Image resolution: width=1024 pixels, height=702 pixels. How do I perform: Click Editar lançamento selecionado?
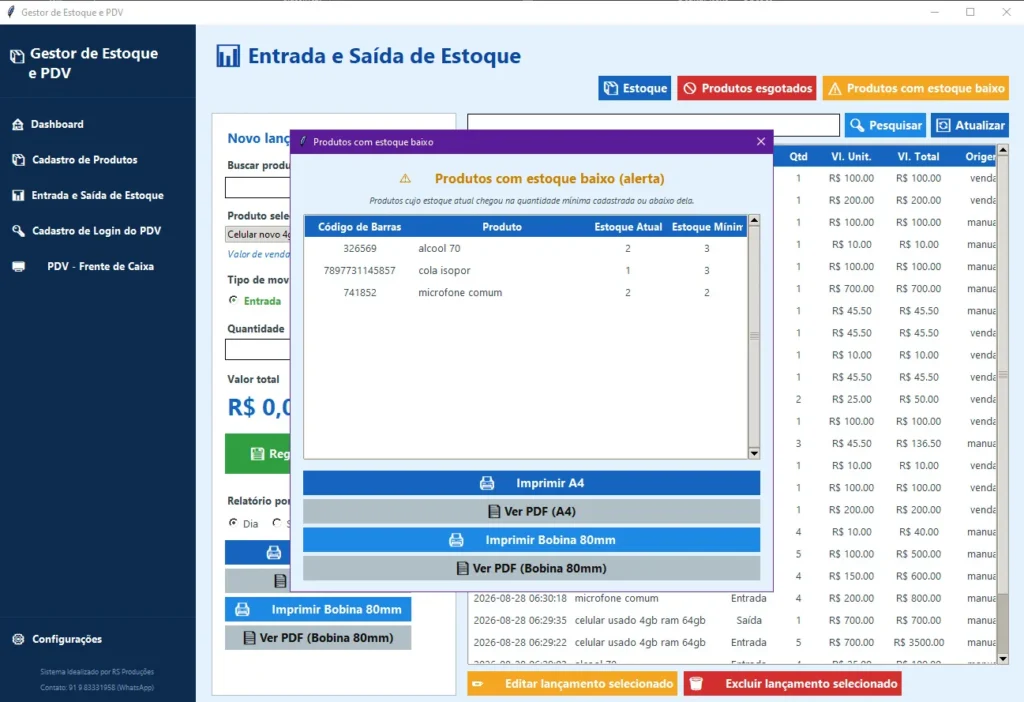572,684
